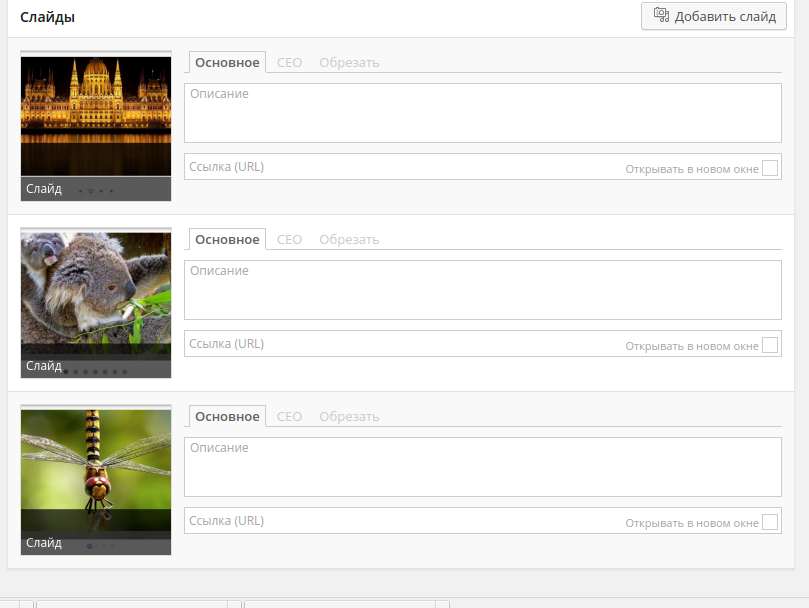Focus the Описание field of koala slide
This screenshot has height=608, width=809.
(x=482, y=290)
